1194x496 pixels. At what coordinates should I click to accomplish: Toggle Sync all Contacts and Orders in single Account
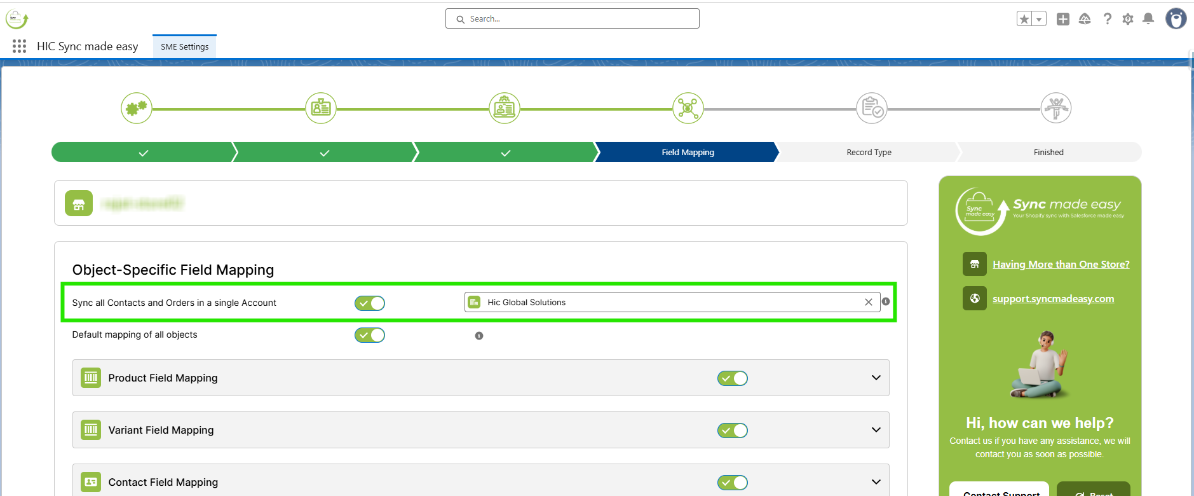click(x=369, y=302)
